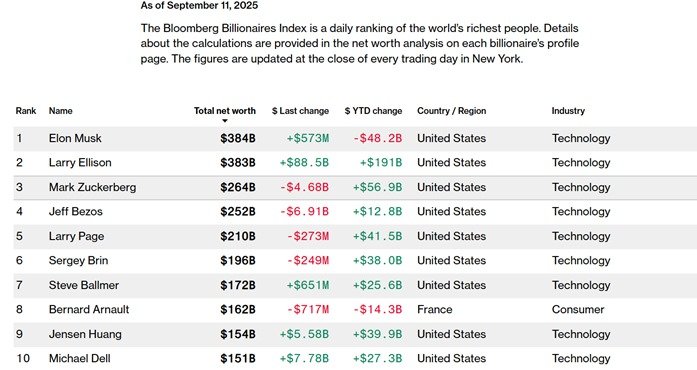697x370 pixels.
Task: Click the Name column header
Action: 60,111
